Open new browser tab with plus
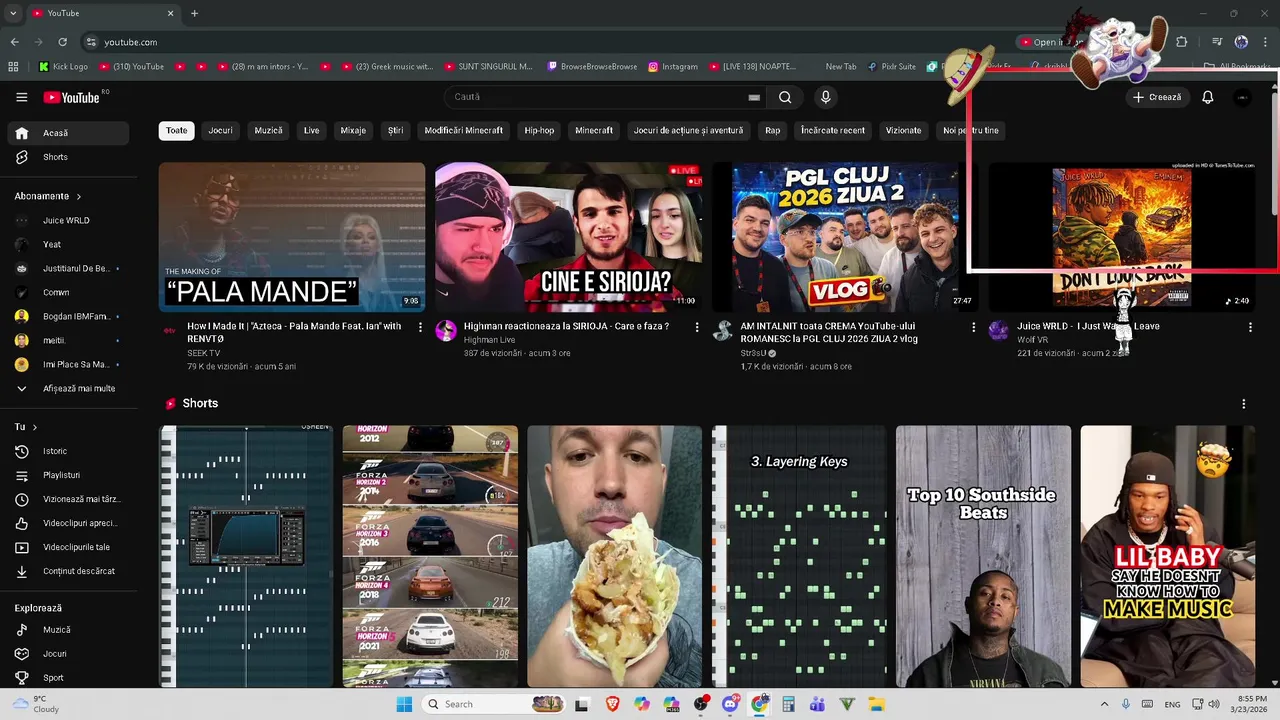Screen dimensions: 1280x720 [x=194, y=13]
